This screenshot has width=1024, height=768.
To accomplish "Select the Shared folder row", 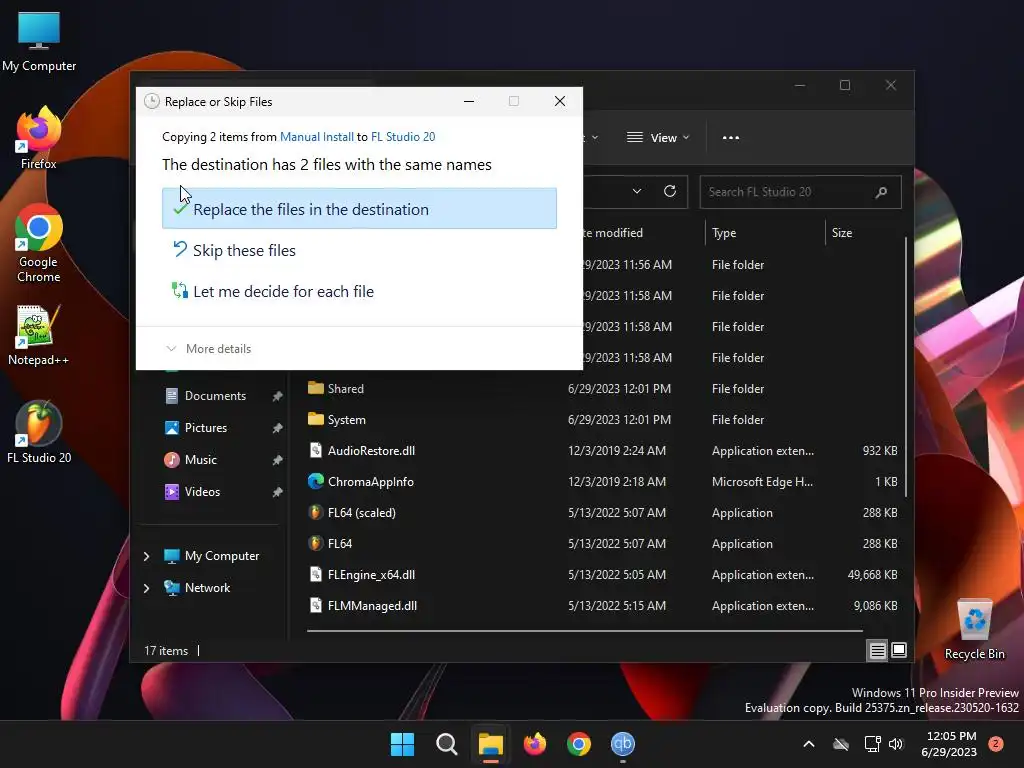I will pos(603,389).
